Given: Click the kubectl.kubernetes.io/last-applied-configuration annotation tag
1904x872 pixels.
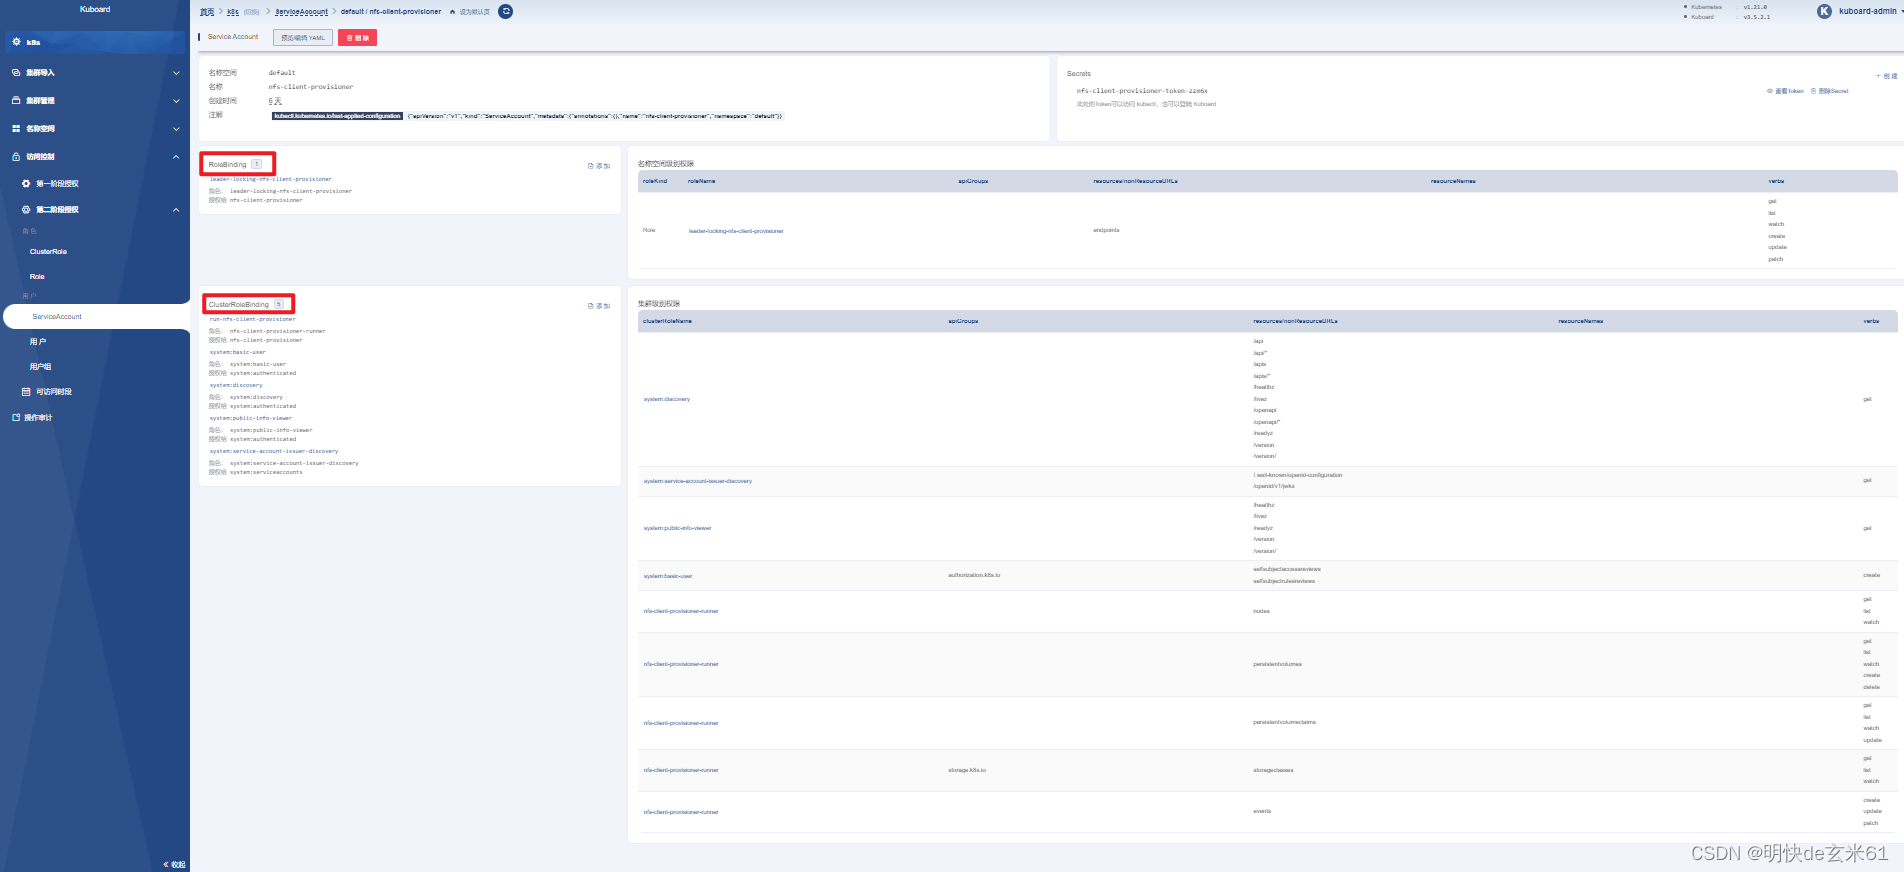Looking at the screenshot, I should coord(338,116).
